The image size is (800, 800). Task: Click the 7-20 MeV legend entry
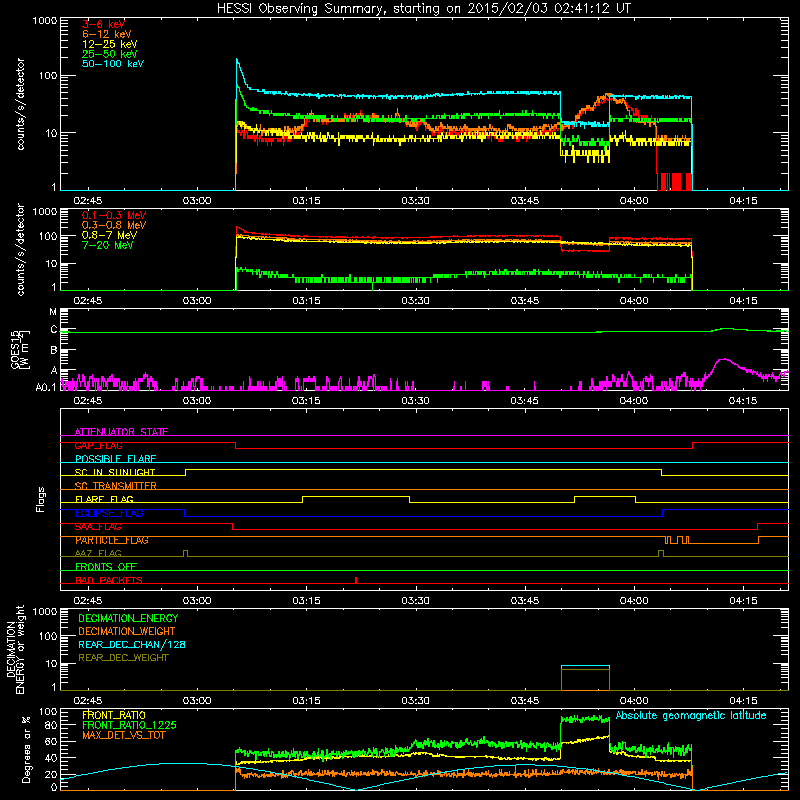pyautogui.click(x=107, y=245)
